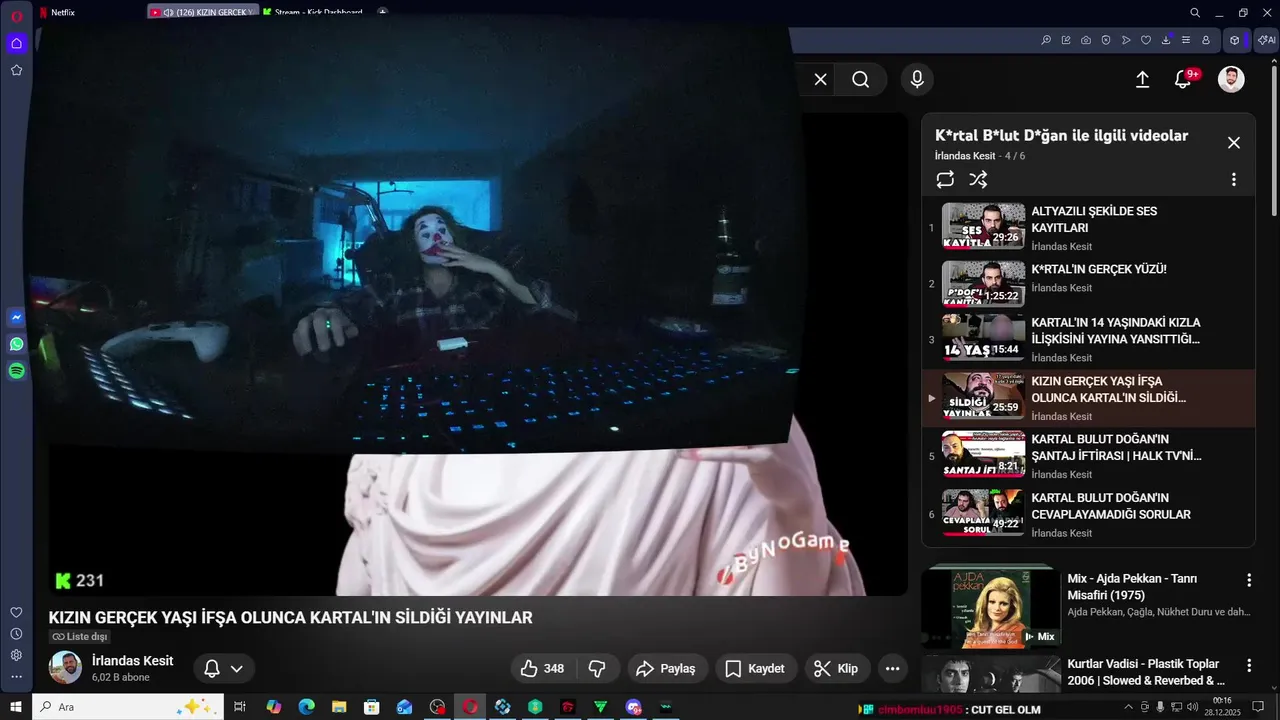The image size is (1280, 720).
Task: Open the downloads icon in Opera toolbar
Action: point(1166,40)
